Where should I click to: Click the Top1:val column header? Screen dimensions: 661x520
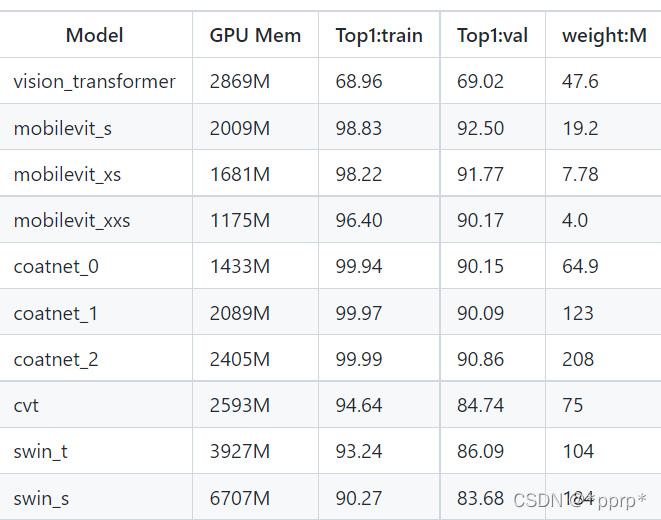tap(492, 35)
